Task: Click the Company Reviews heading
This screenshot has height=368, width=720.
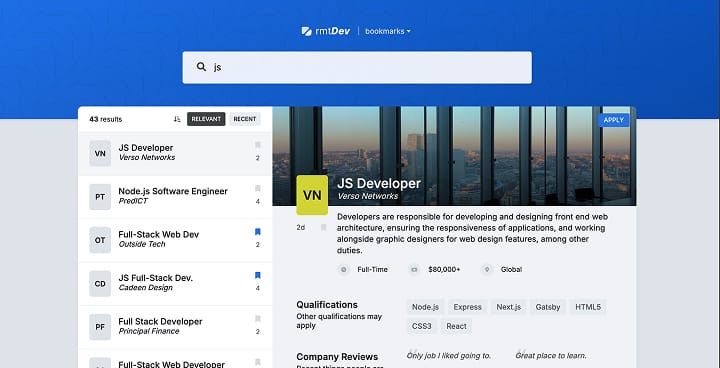Action: click(x=337, y=357)
